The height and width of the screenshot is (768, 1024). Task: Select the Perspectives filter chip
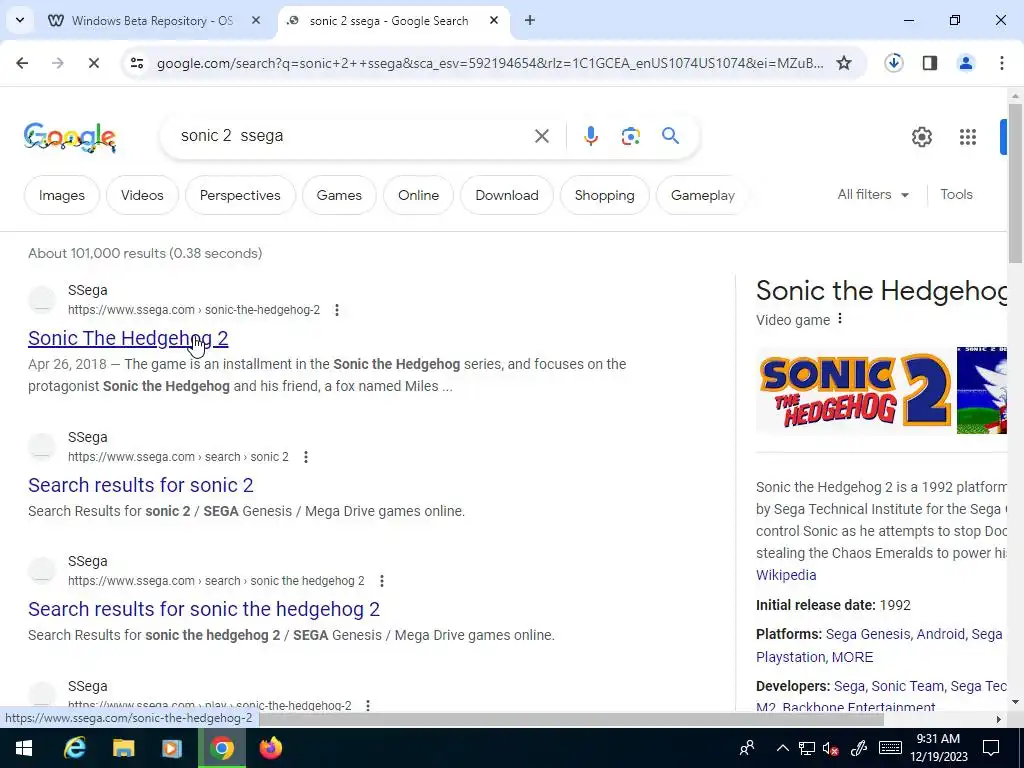240,195
